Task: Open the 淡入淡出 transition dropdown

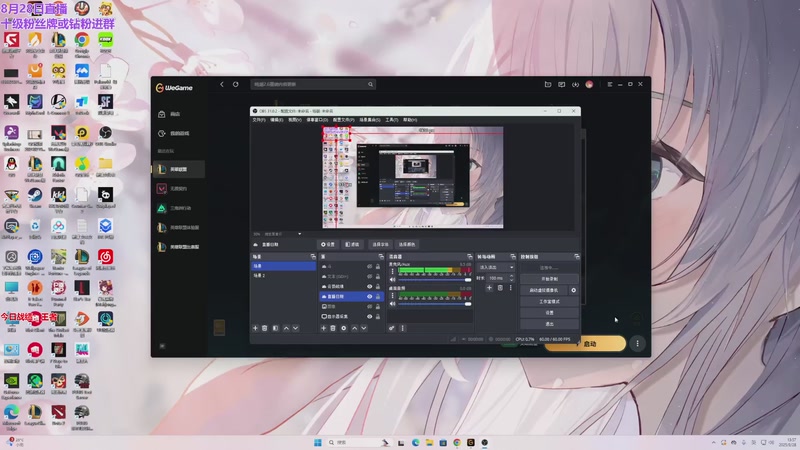Action: (x=496, y=267)
